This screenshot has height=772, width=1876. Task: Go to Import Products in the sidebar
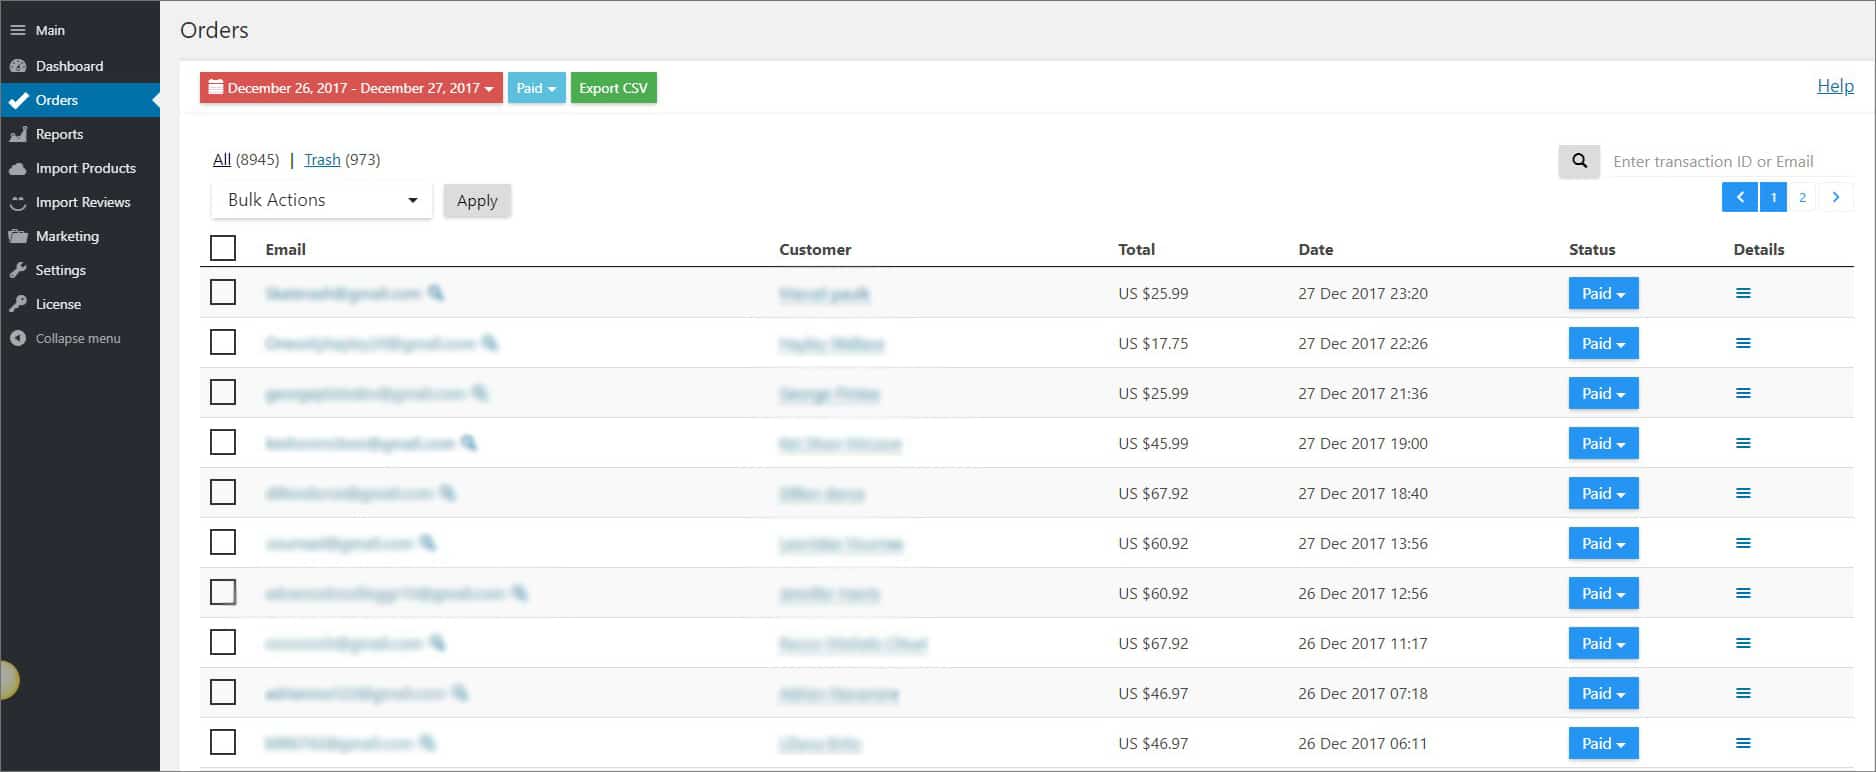tap(85, 168)
